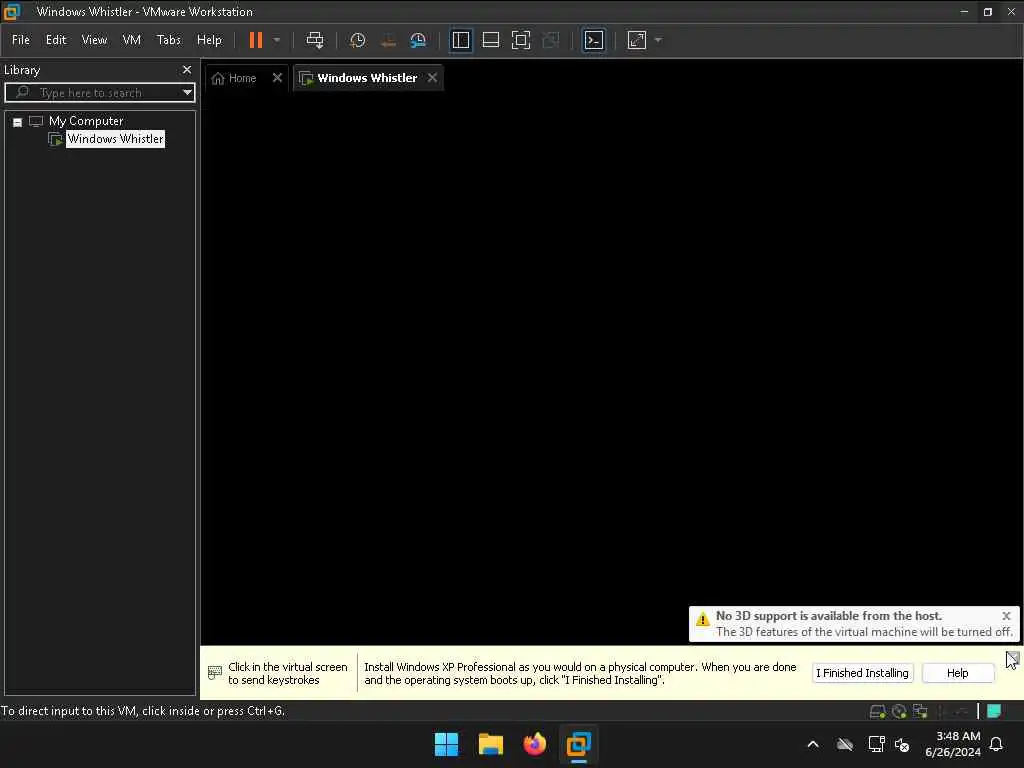Screen dimensions: 1024x768
Task: Pause the virtual machine with the orange Suspend button
Action: coord(256,40)
